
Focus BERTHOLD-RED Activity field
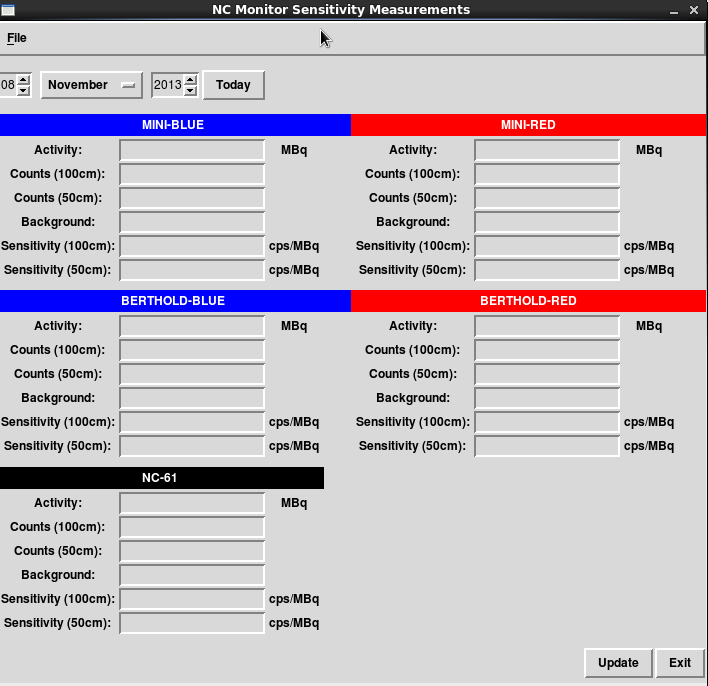point(547,326)
